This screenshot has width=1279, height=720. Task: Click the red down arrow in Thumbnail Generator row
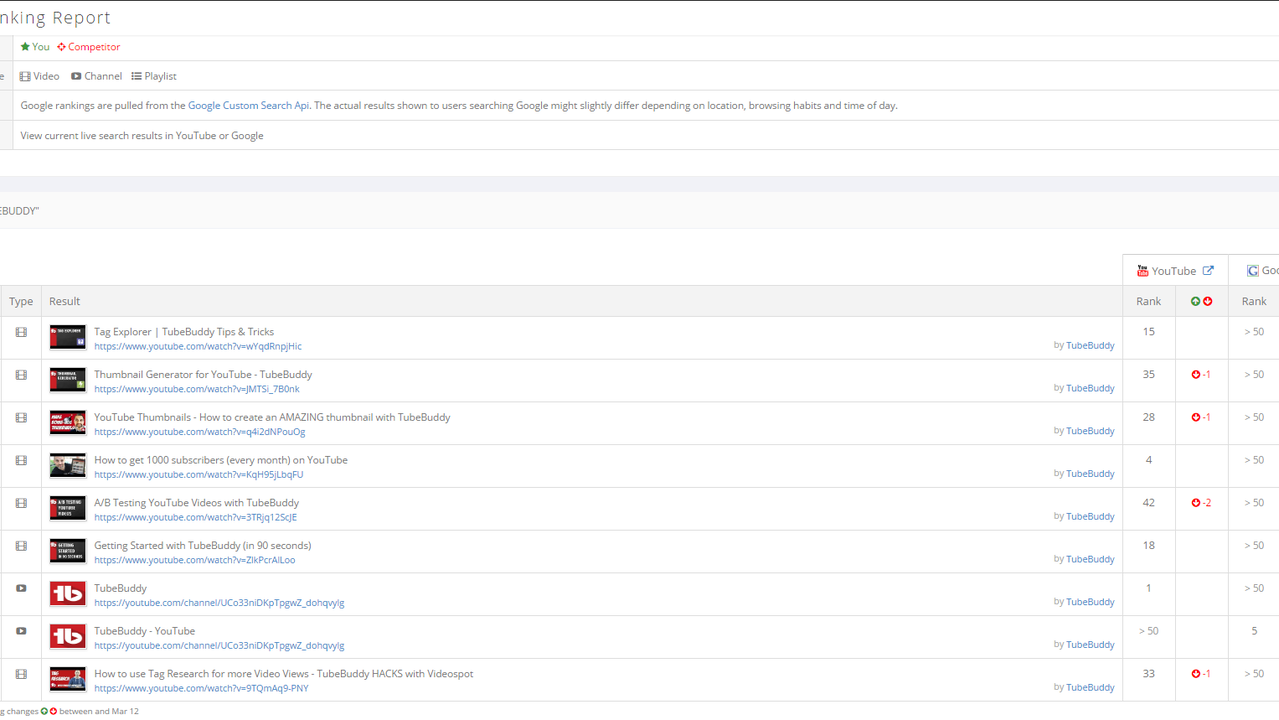point(1196,375)
